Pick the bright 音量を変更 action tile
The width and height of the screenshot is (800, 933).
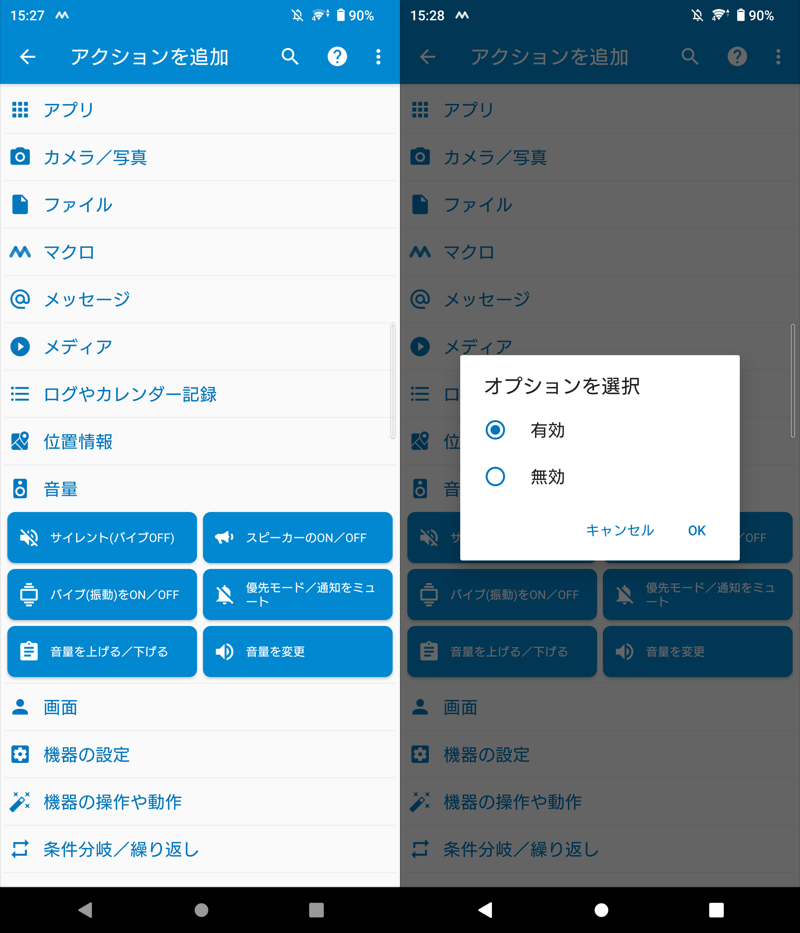[x=297, y=652]
